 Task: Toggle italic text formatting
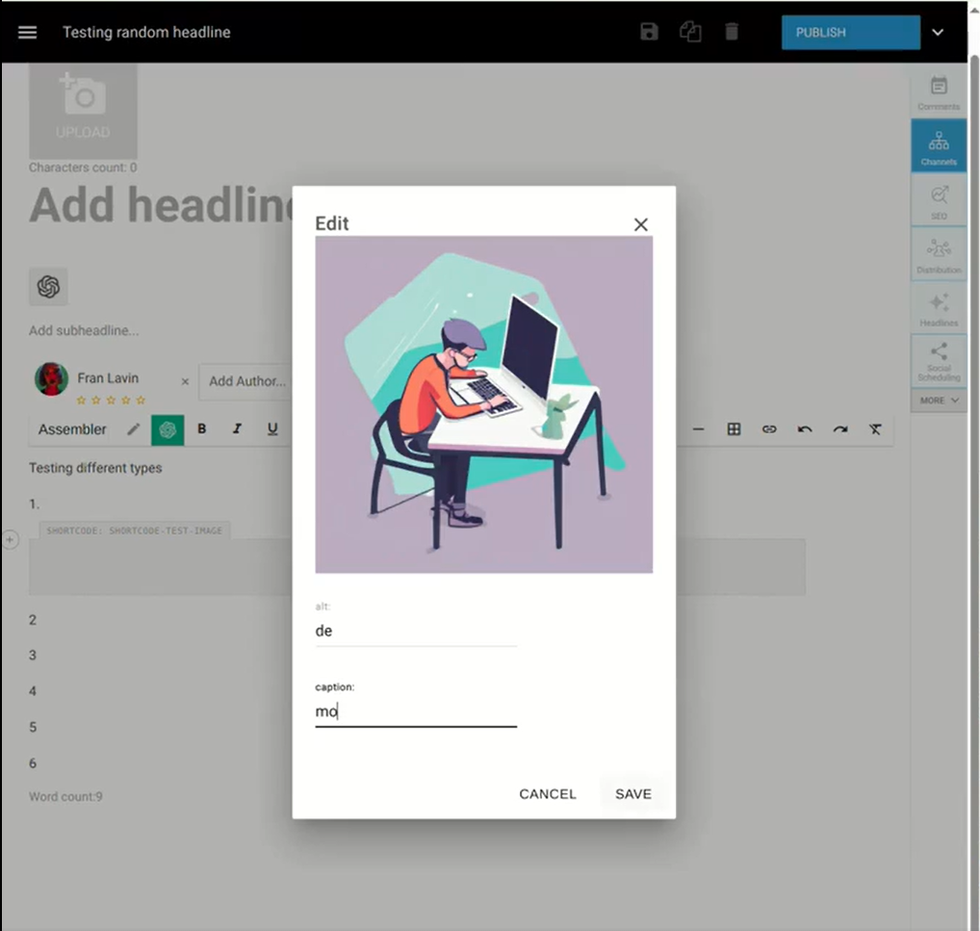pyautogui.click(x=237, y=429)
